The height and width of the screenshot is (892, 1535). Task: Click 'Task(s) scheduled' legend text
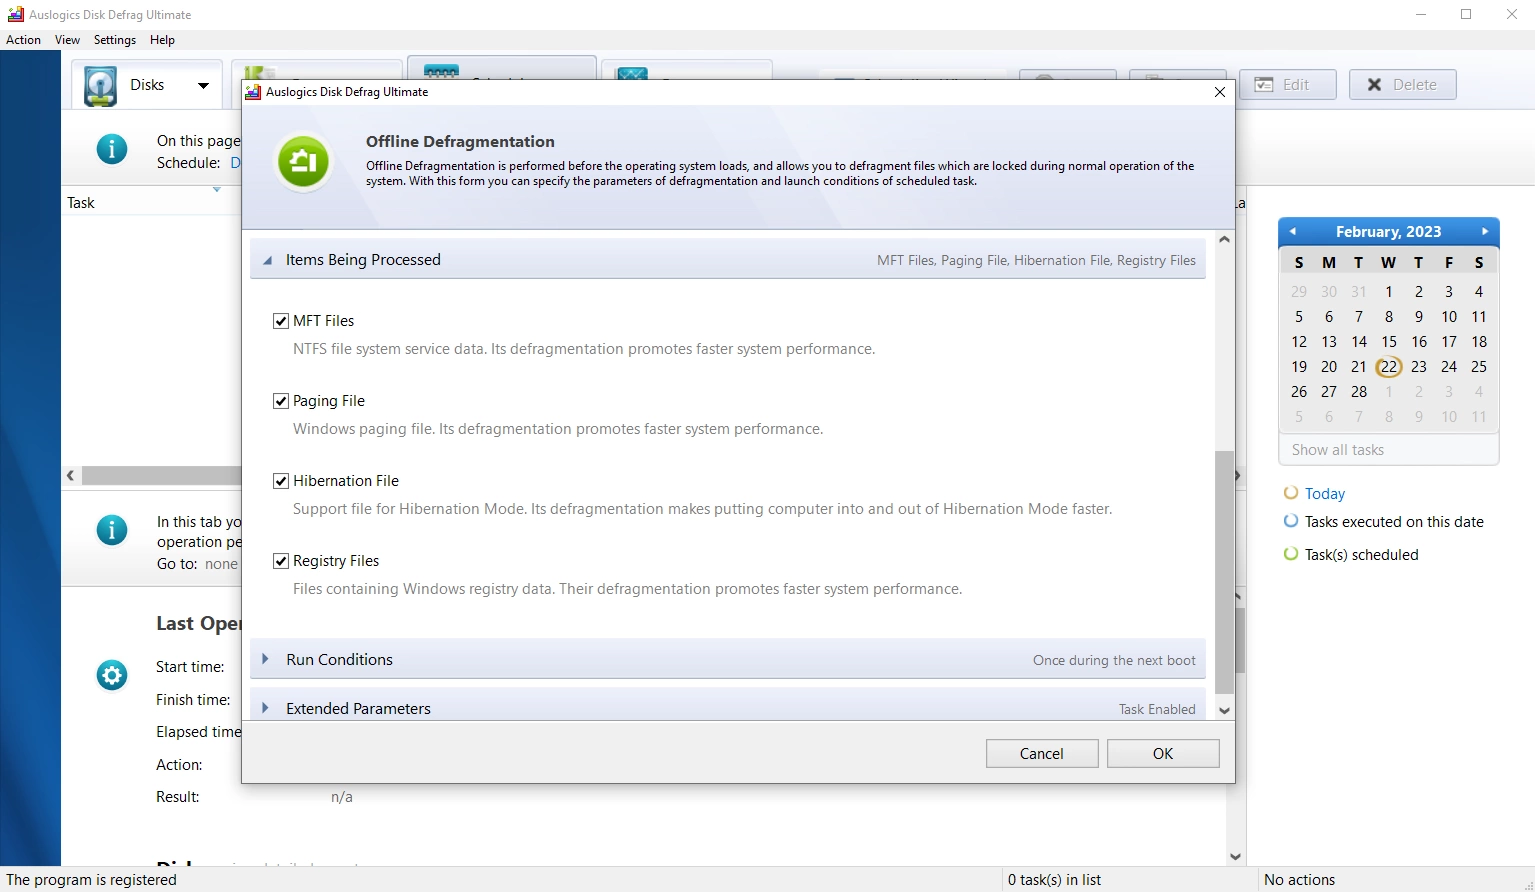1361,554
